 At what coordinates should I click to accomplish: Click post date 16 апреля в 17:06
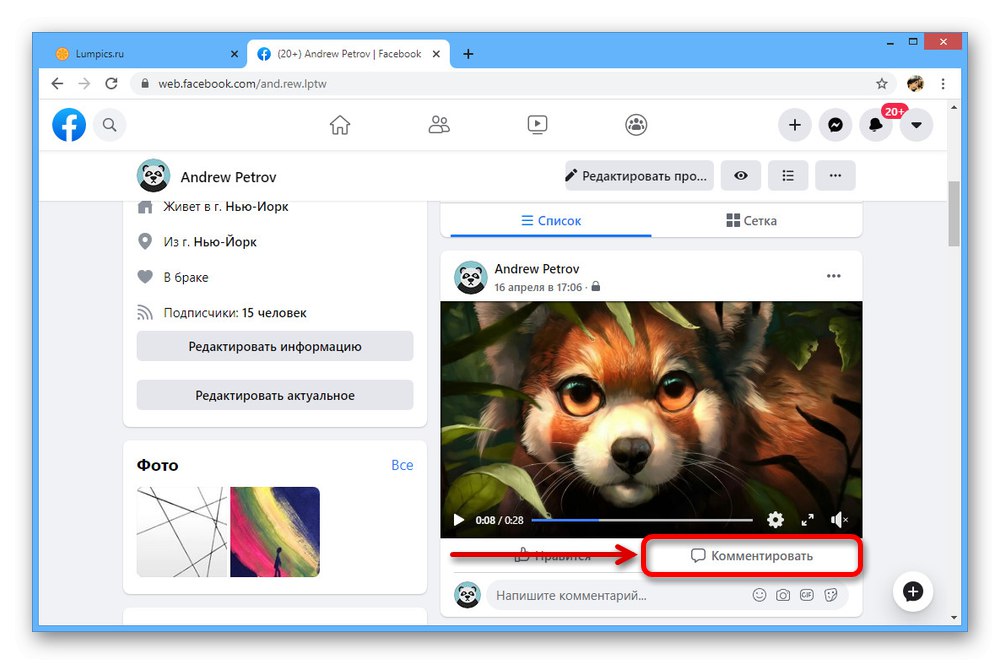click(538, 288)
